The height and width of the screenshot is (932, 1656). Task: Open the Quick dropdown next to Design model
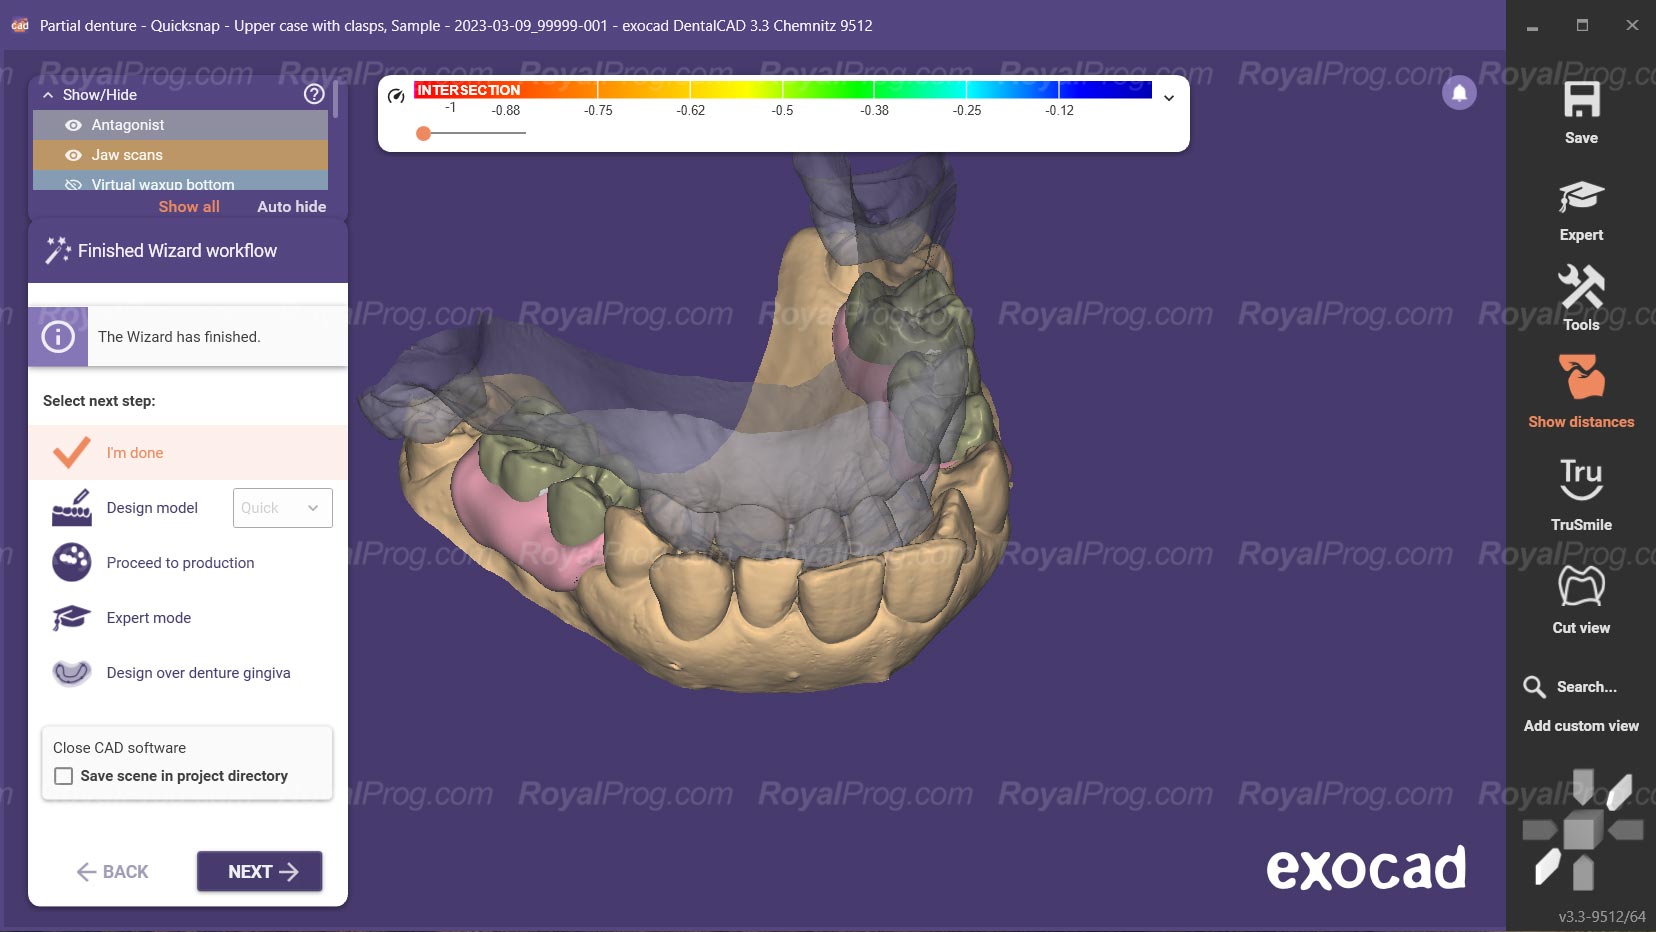point(281,507)
